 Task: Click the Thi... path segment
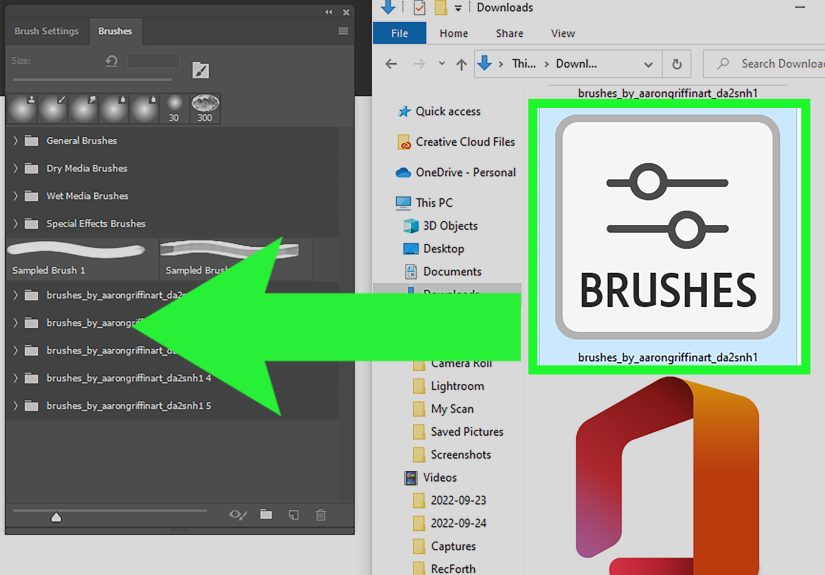tap(524, 64)
